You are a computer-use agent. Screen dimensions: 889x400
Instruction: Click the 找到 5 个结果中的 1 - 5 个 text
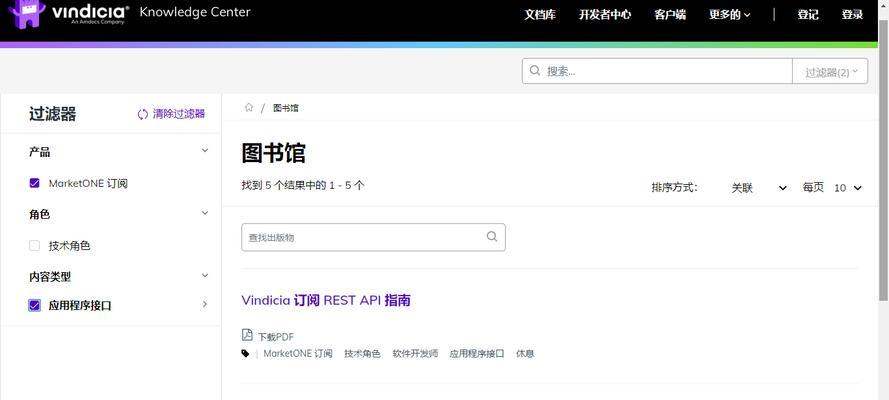(303, 185)
